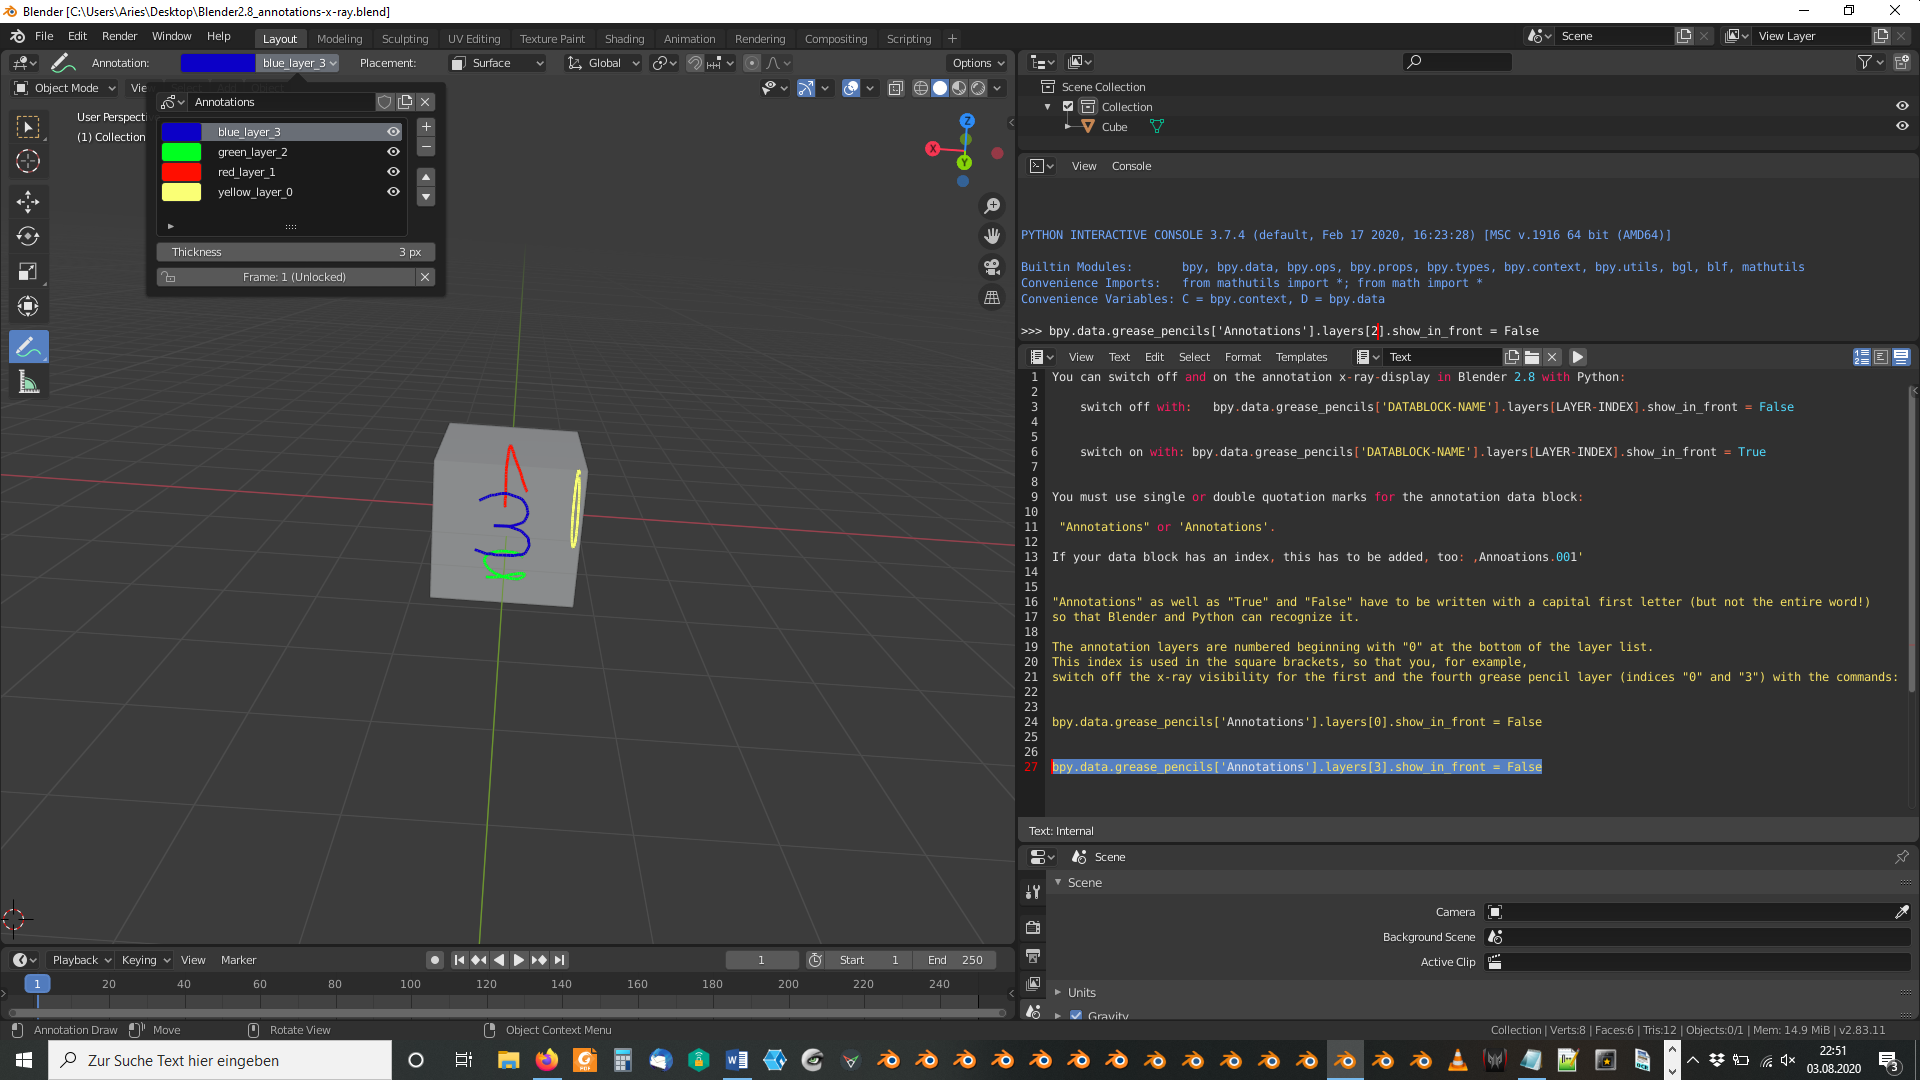Click the blue color swatch for blue_layer_3
The width and height of the screenshot is (1920, 1080).
tap(182, 131)
